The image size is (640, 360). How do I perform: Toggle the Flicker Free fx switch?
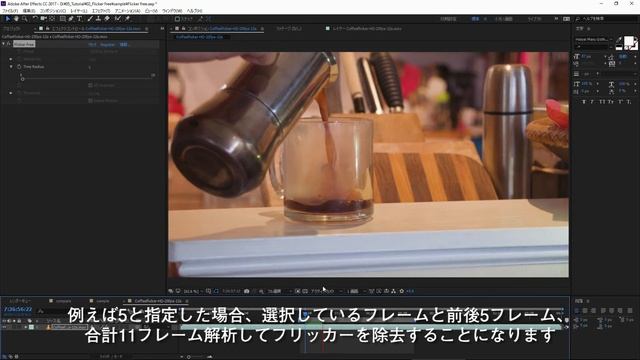pos(9,44)
